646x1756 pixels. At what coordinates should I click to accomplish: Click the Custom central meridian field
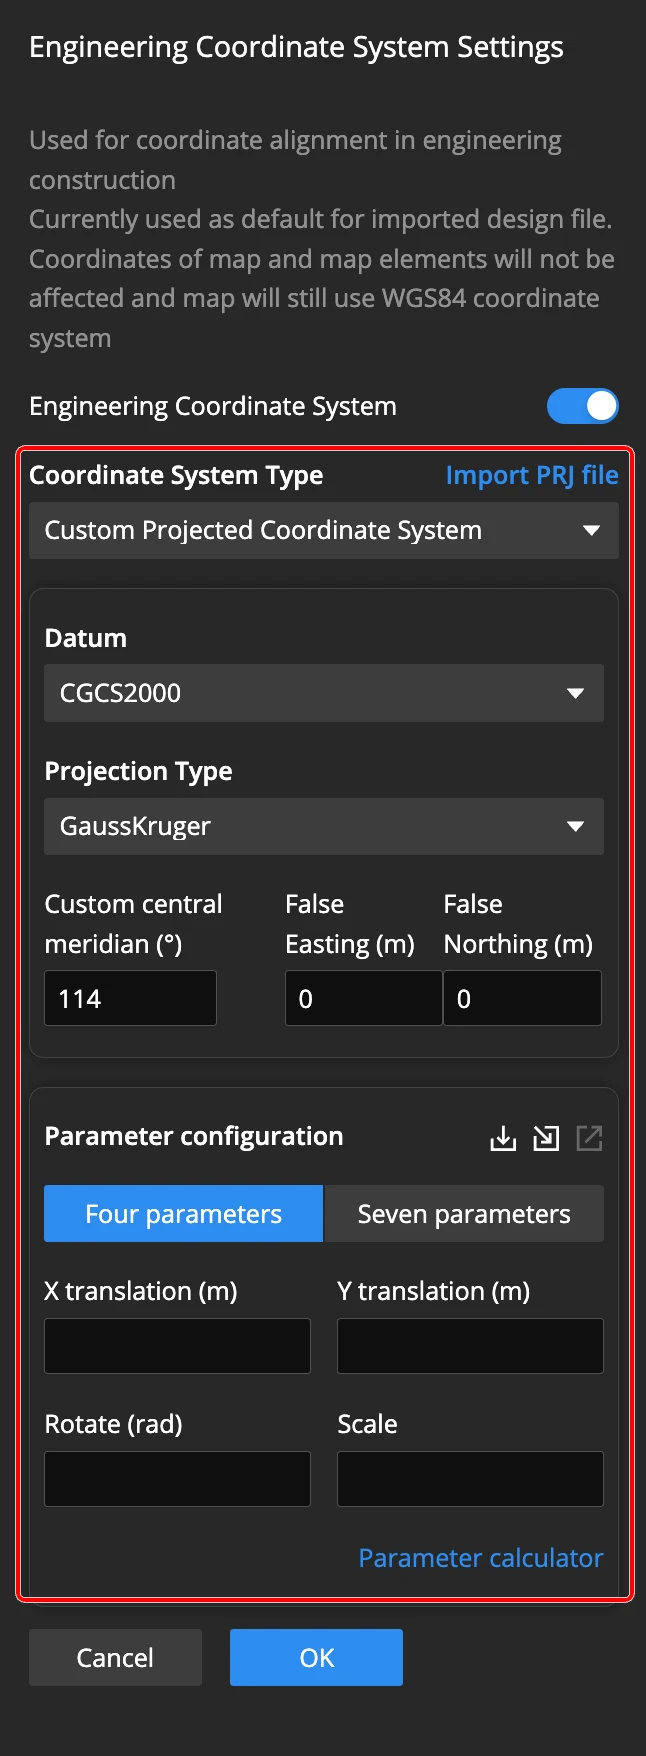point(130,998)
